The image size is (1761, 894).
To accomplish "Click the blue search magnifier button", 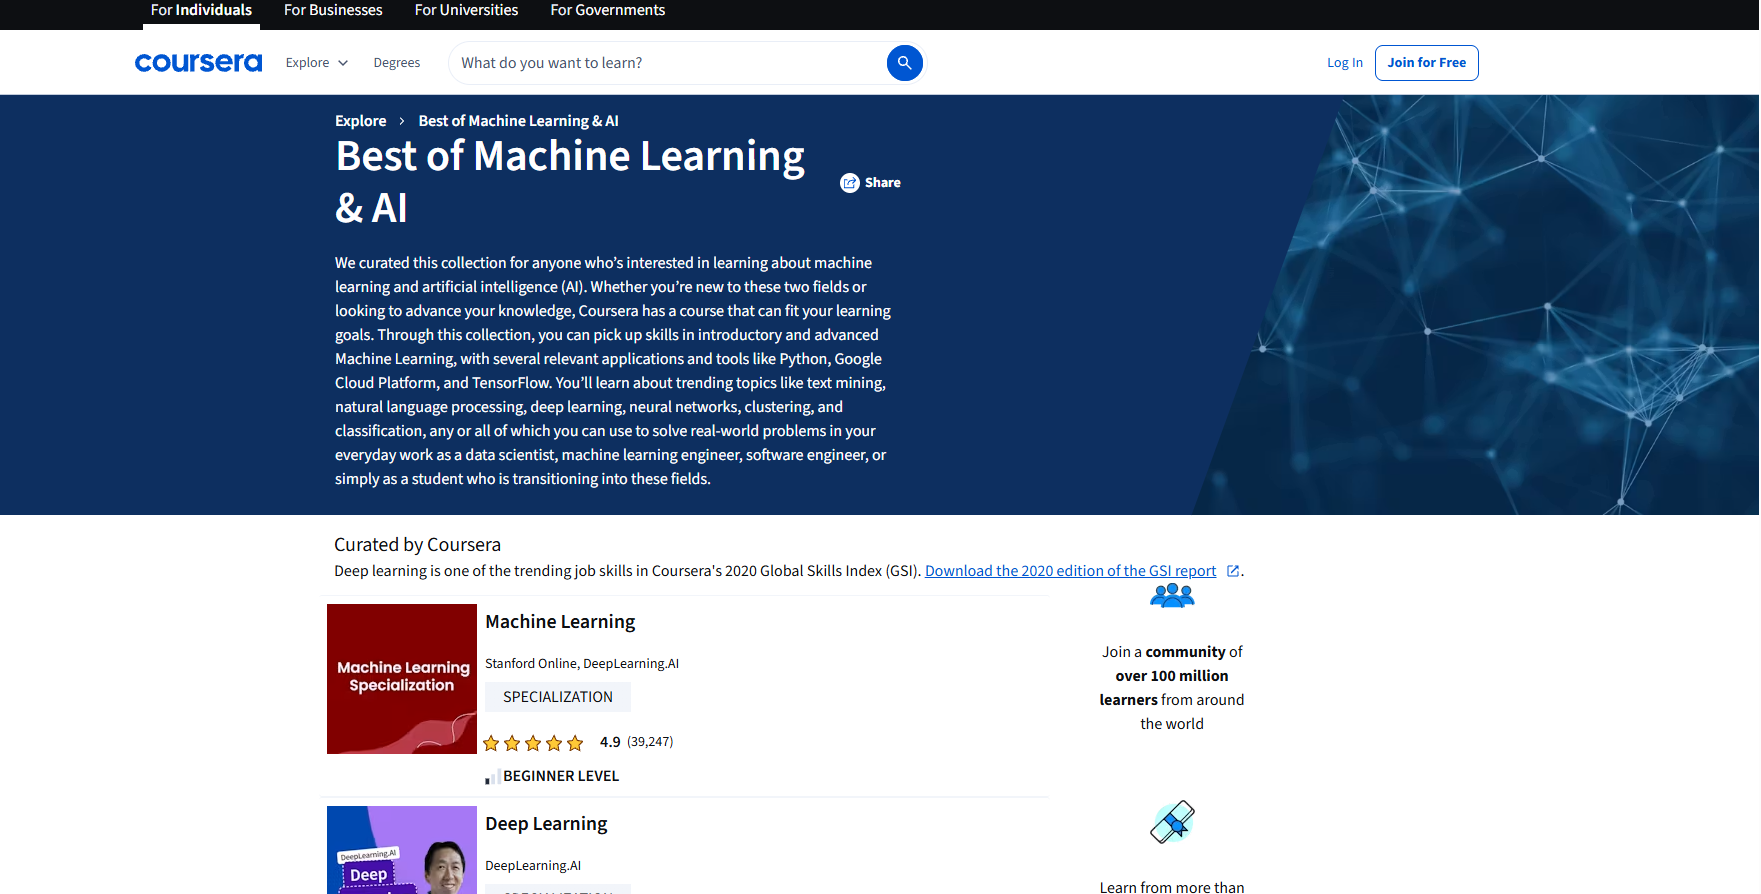I will (904, 63).
